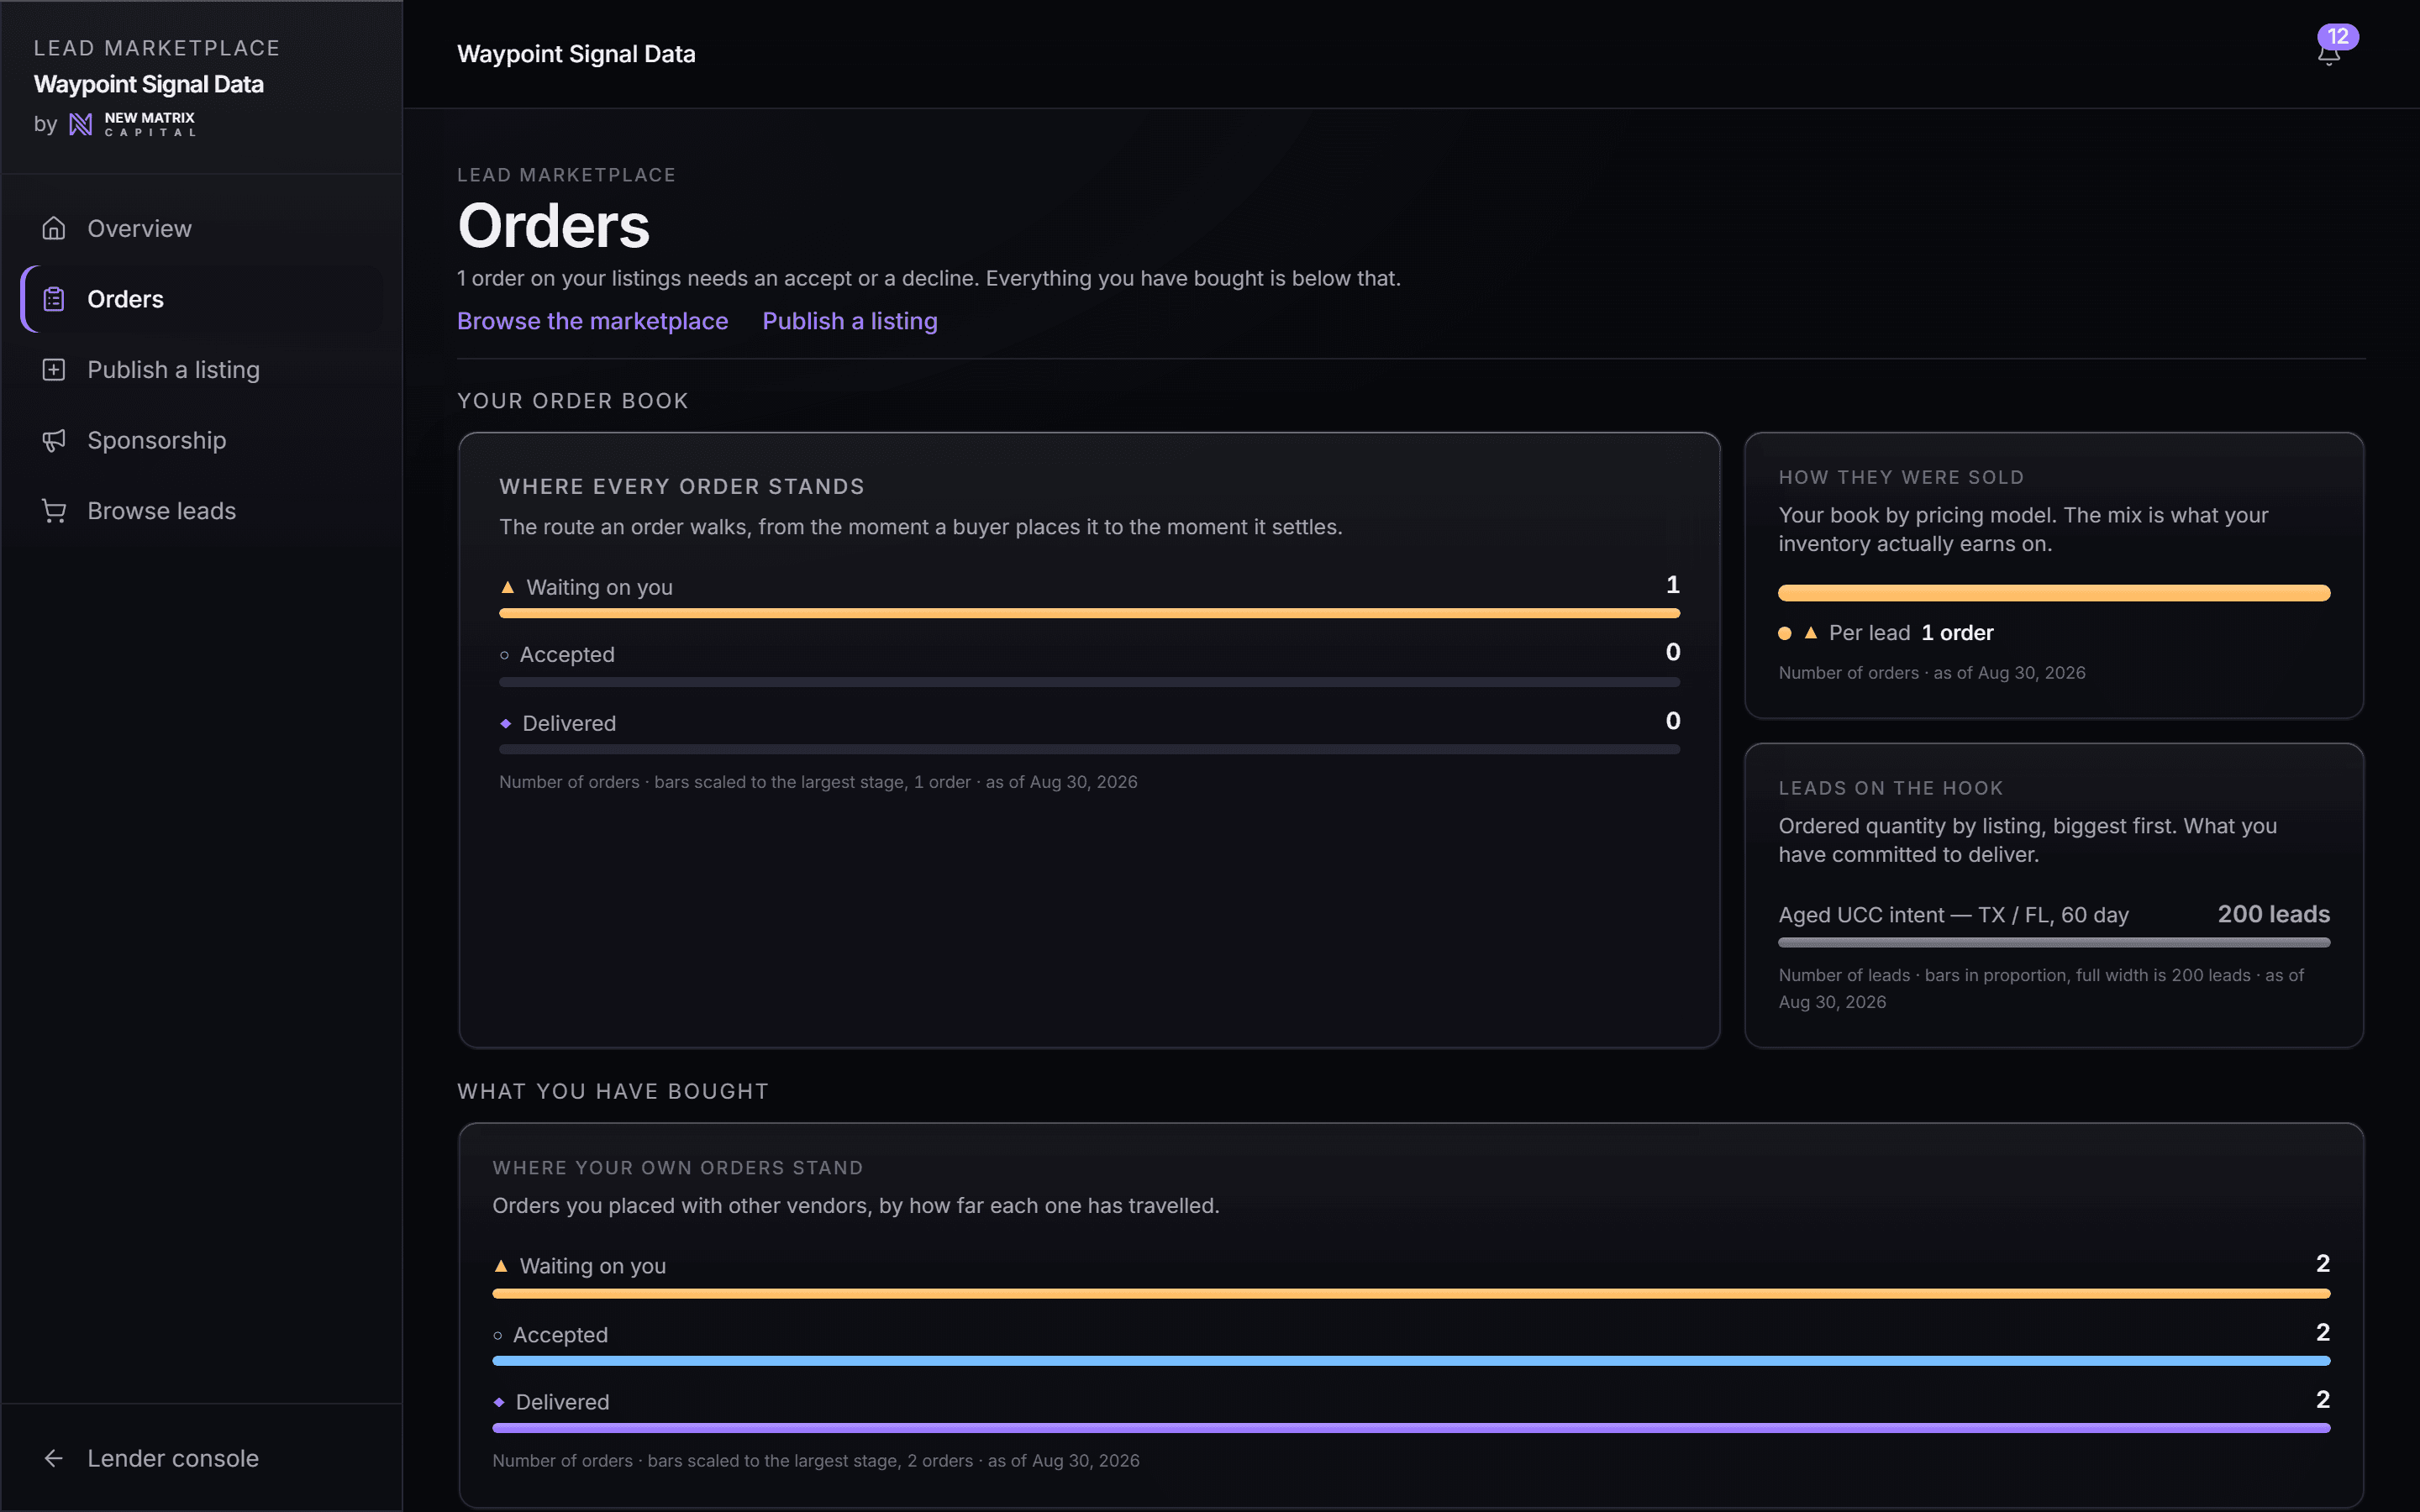Click the Sponsorship megaphone icon
The image size is (2420, 1512).
(x=54, y=440)
